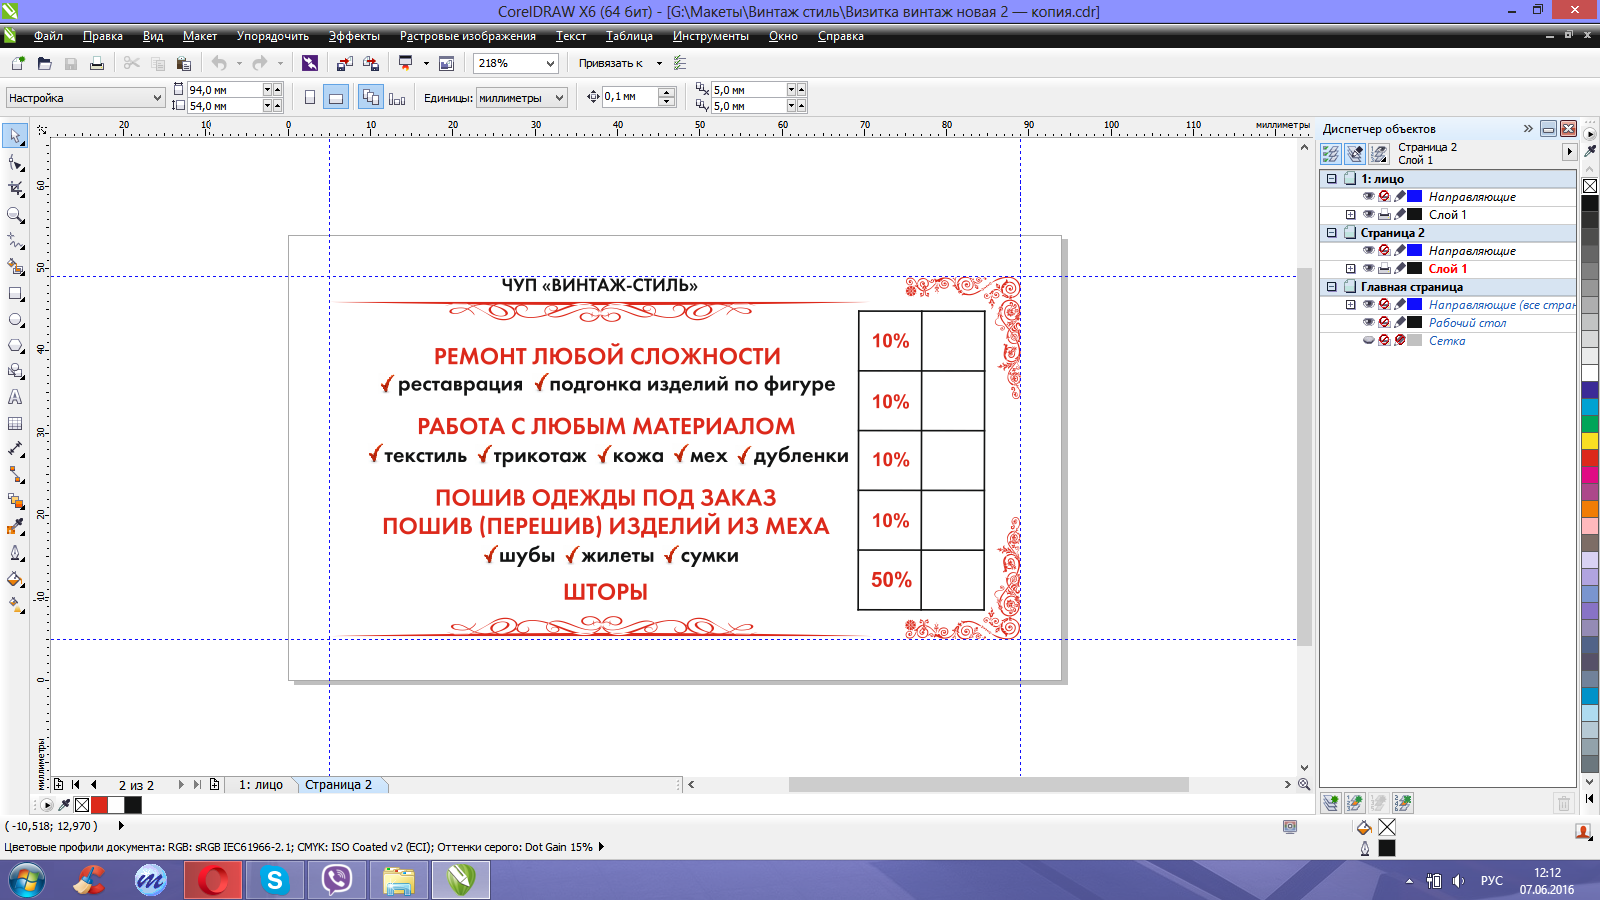Image resolution: width=1600 pixels, height=900 pixels.
Task: Hide Слой 1 layer on Страница 2
Action: (1368, 269)
